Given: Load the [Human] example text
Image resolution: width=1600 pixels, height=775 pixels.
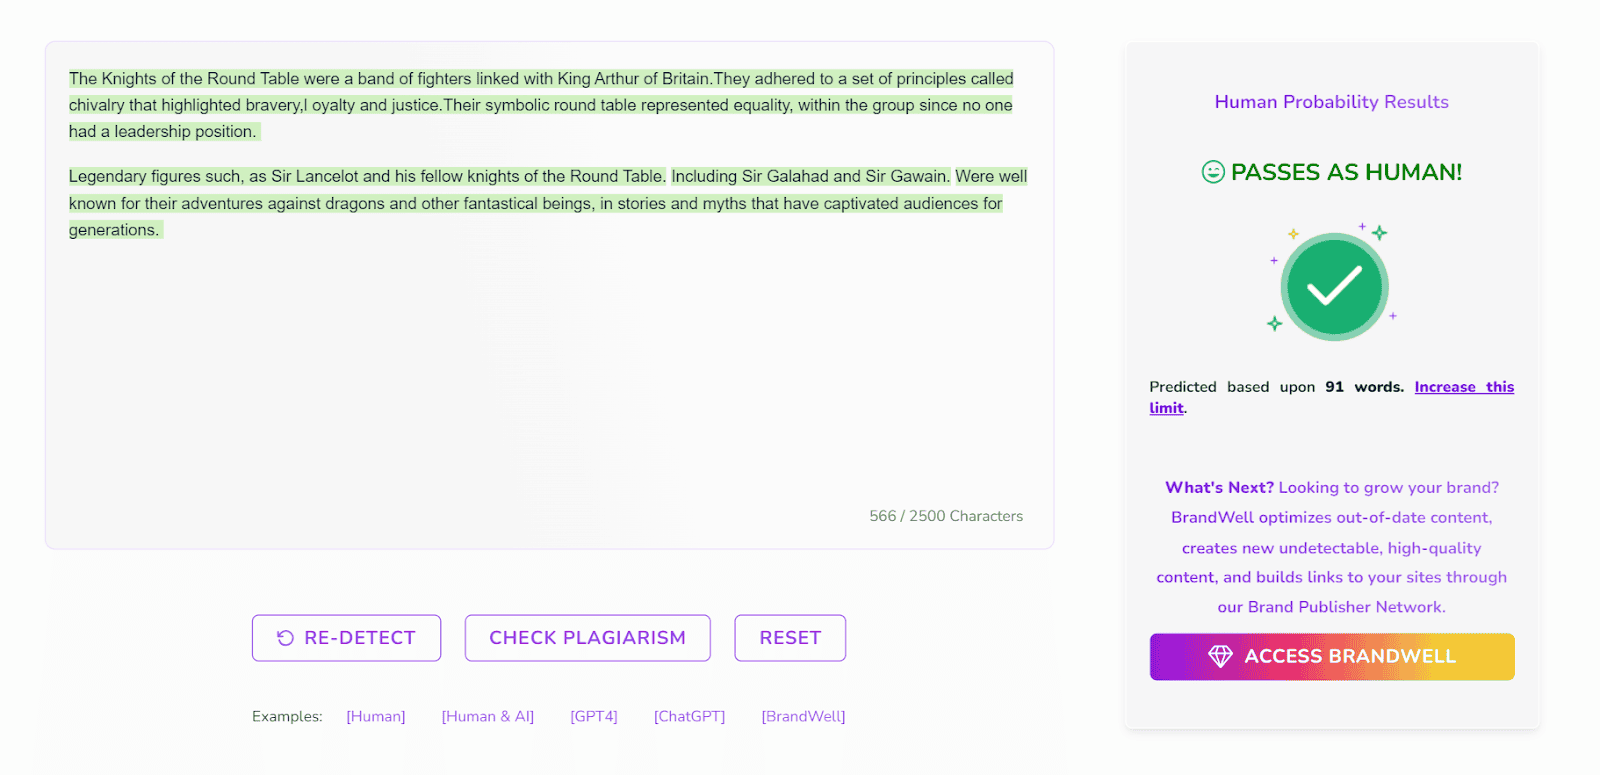Looking at the screenshot, I should 376,716.
